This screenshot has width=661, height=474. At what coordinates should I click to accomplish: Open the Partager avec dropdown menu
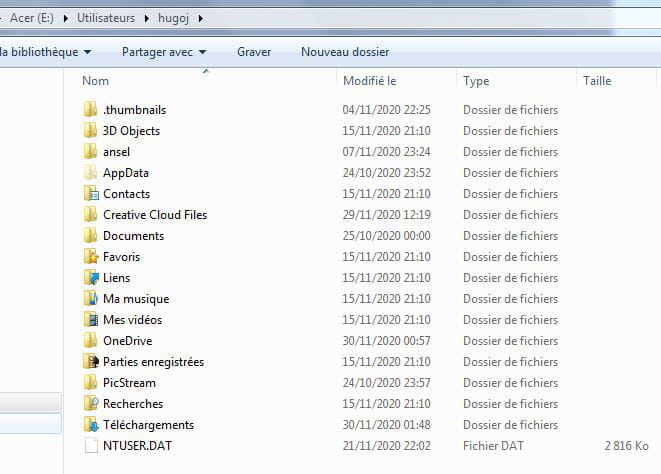click(x=164, y=52)
